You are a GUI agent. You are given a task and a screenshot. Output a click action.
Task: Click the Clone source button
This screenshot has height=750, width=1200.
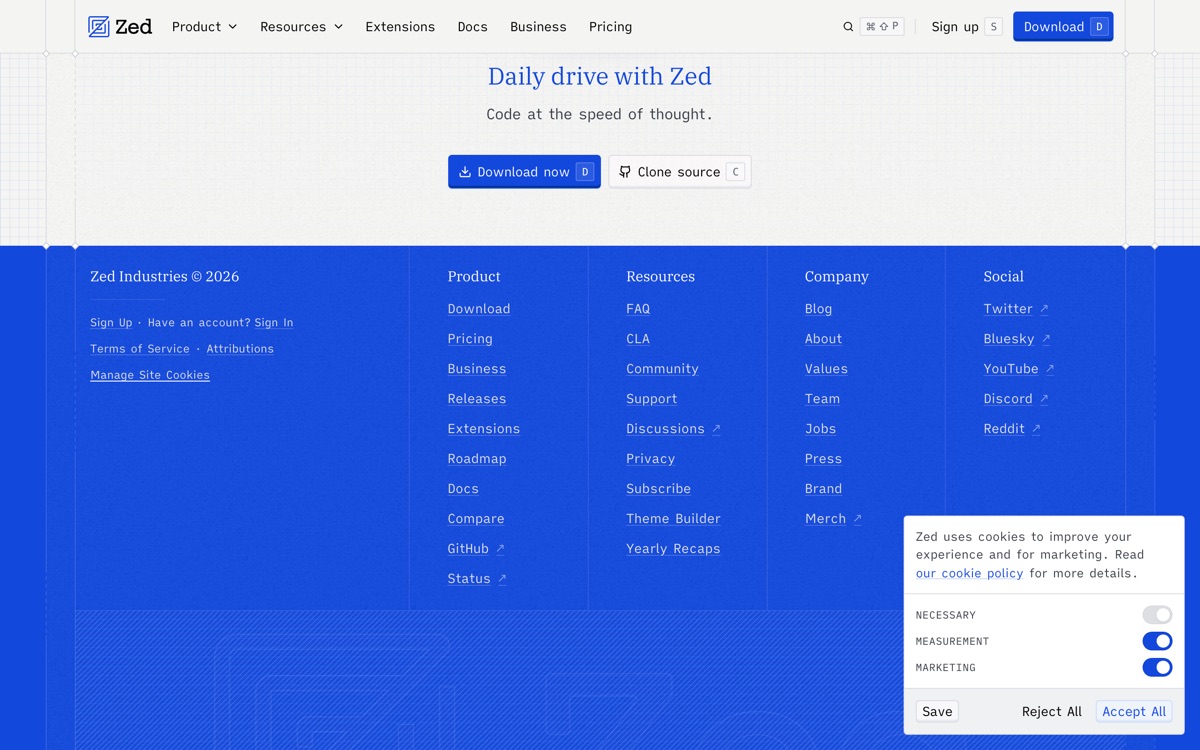tap(680, 172)
